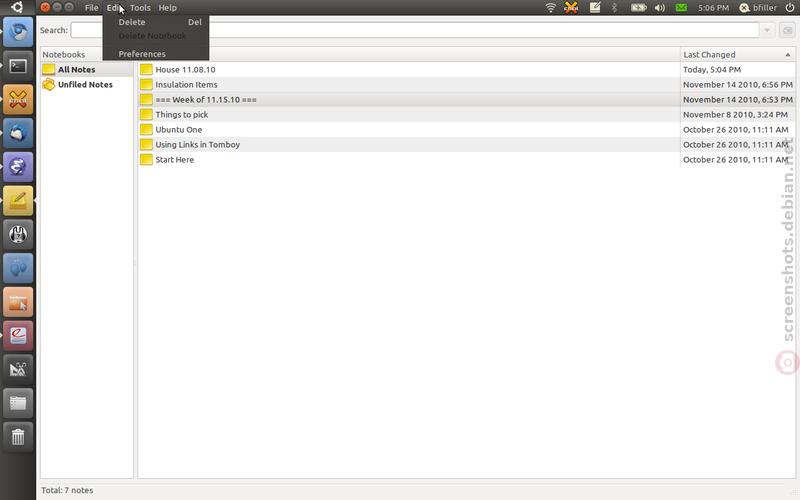Choose Preferences from the Edit menu
The width and height of the screenshot is (800, 500).
pos(156,54)
